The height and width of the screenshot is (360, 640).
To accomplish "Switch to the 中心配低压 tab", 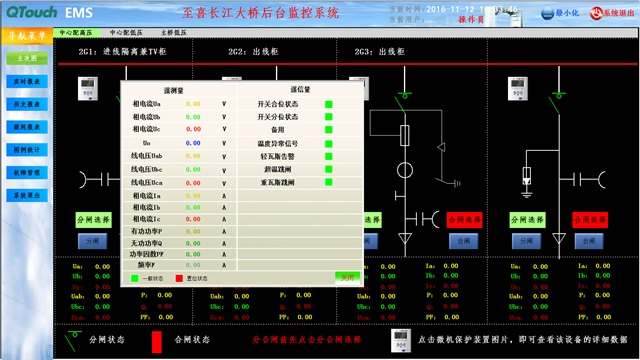I will (126, 33).
